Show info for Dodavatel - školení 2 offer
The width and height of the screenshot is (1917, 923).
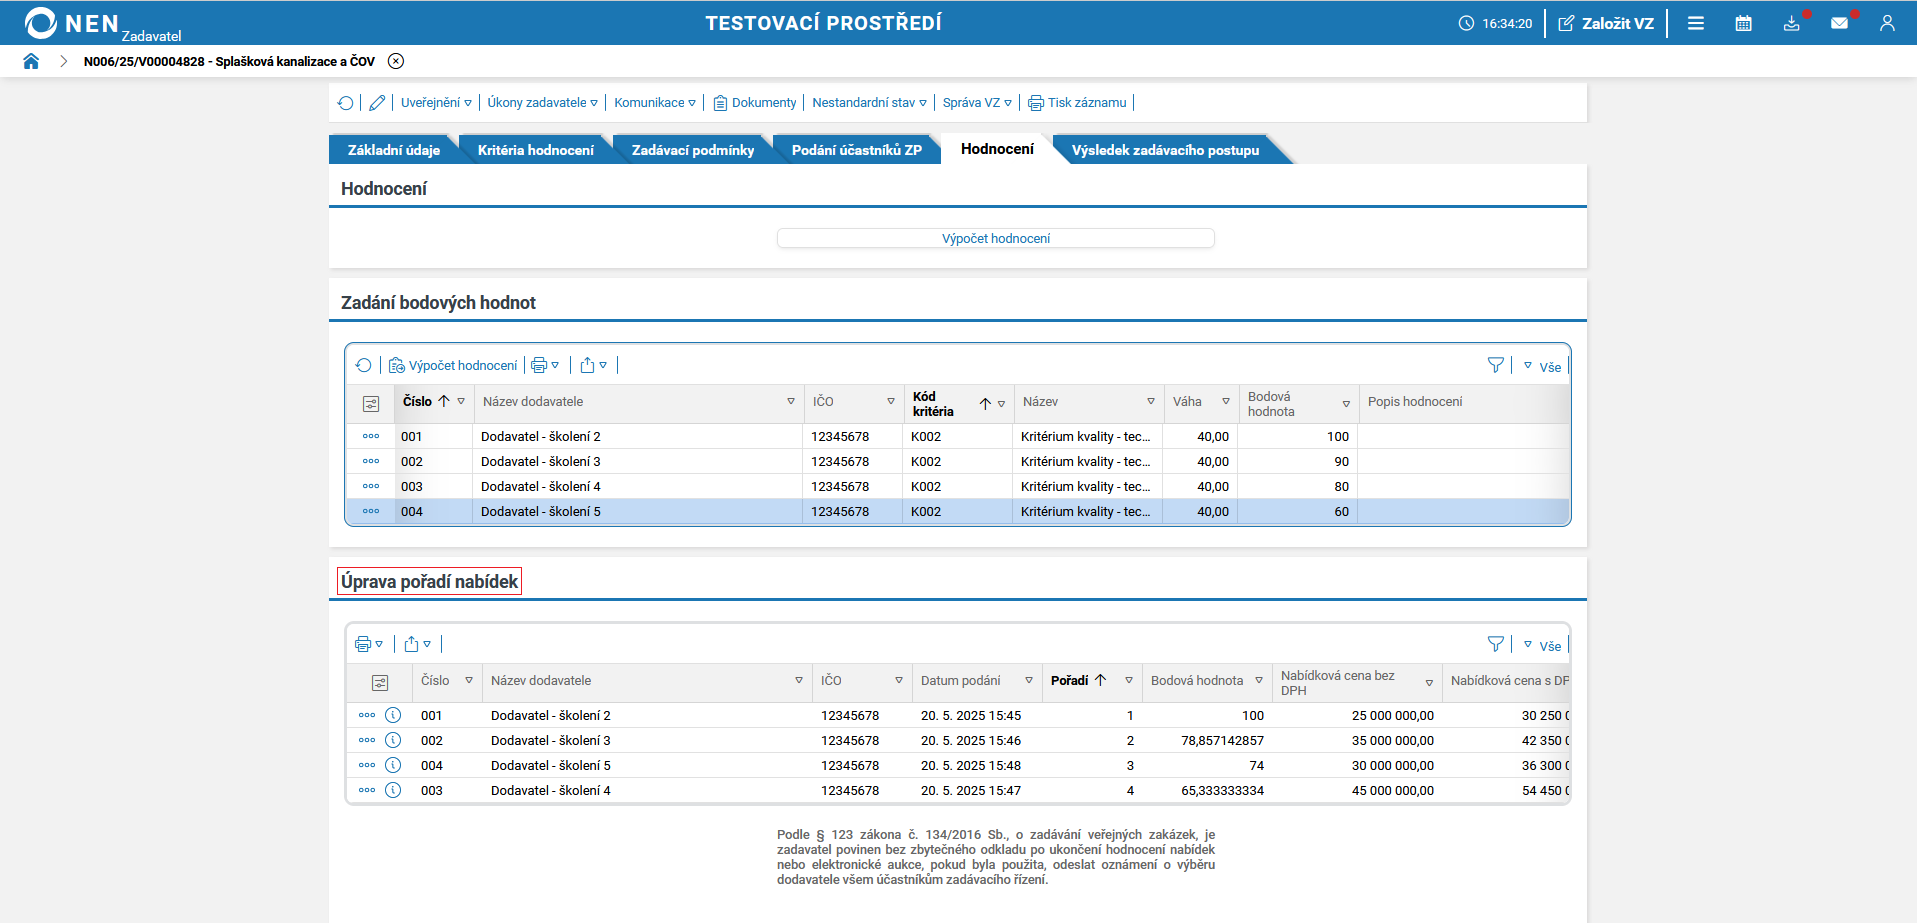coord(393,716)
